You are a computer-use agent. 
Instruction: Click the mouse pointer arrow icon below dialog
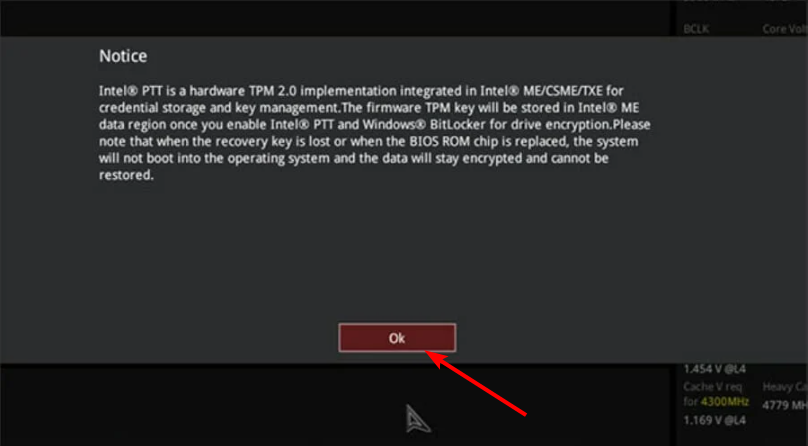(417, 418)
